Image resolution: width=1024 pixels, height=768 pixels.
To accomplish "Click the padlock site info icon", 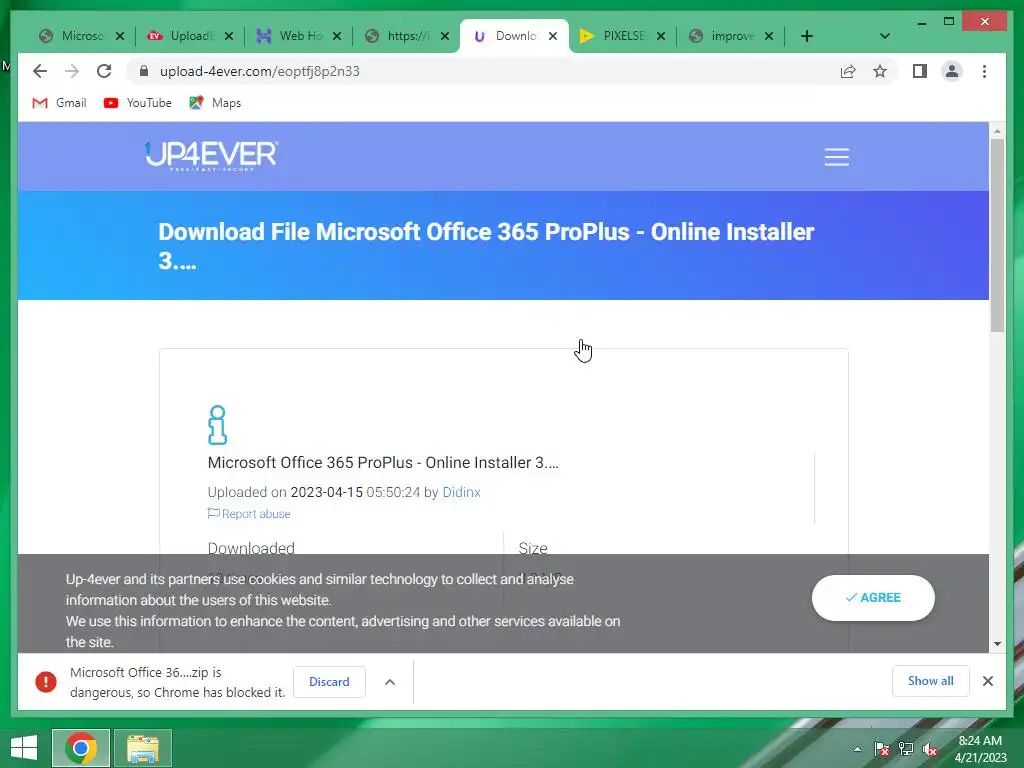I will click(x=144, y=71).
